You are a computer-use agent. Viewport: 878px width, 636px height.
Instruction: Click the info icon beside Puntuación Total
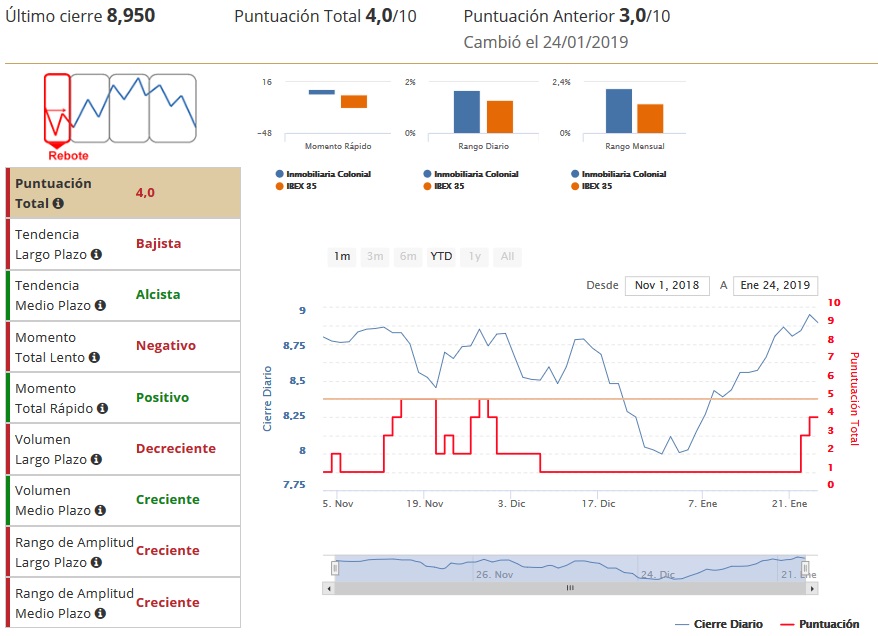click(x=58, y=204)
